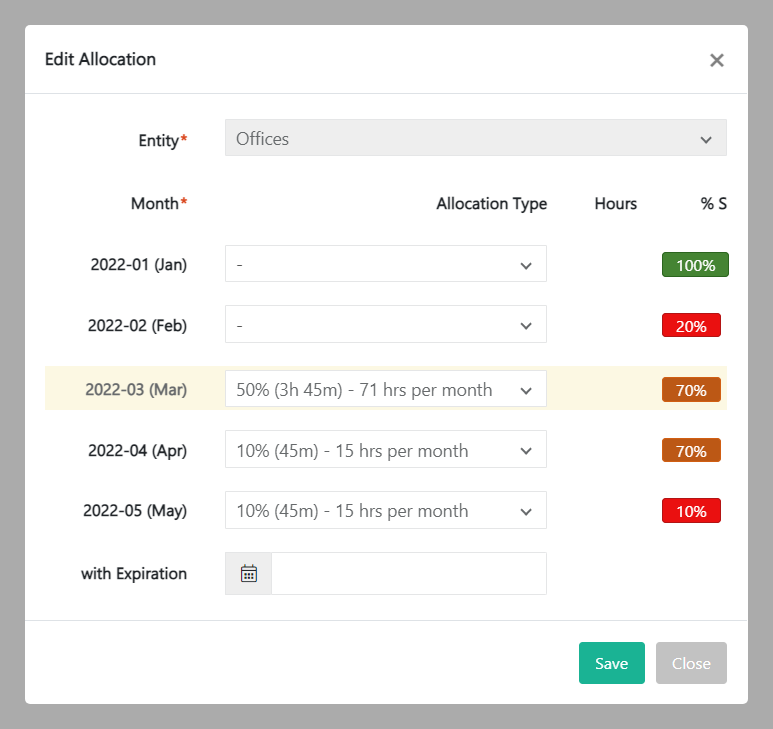
Task: Click the orange 70% badge for March
Action: [x=691, y=390]
